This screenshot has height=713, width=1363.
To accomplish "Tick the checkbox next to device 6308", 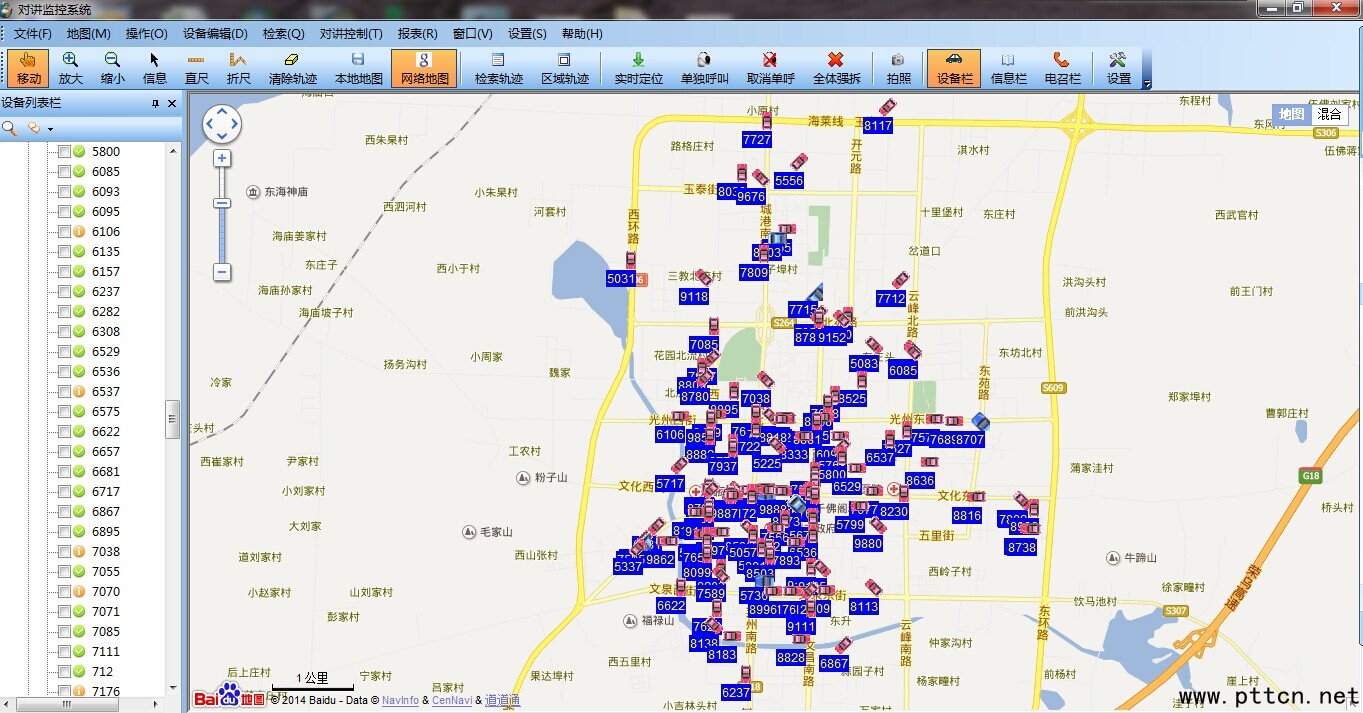I will 64,332.
